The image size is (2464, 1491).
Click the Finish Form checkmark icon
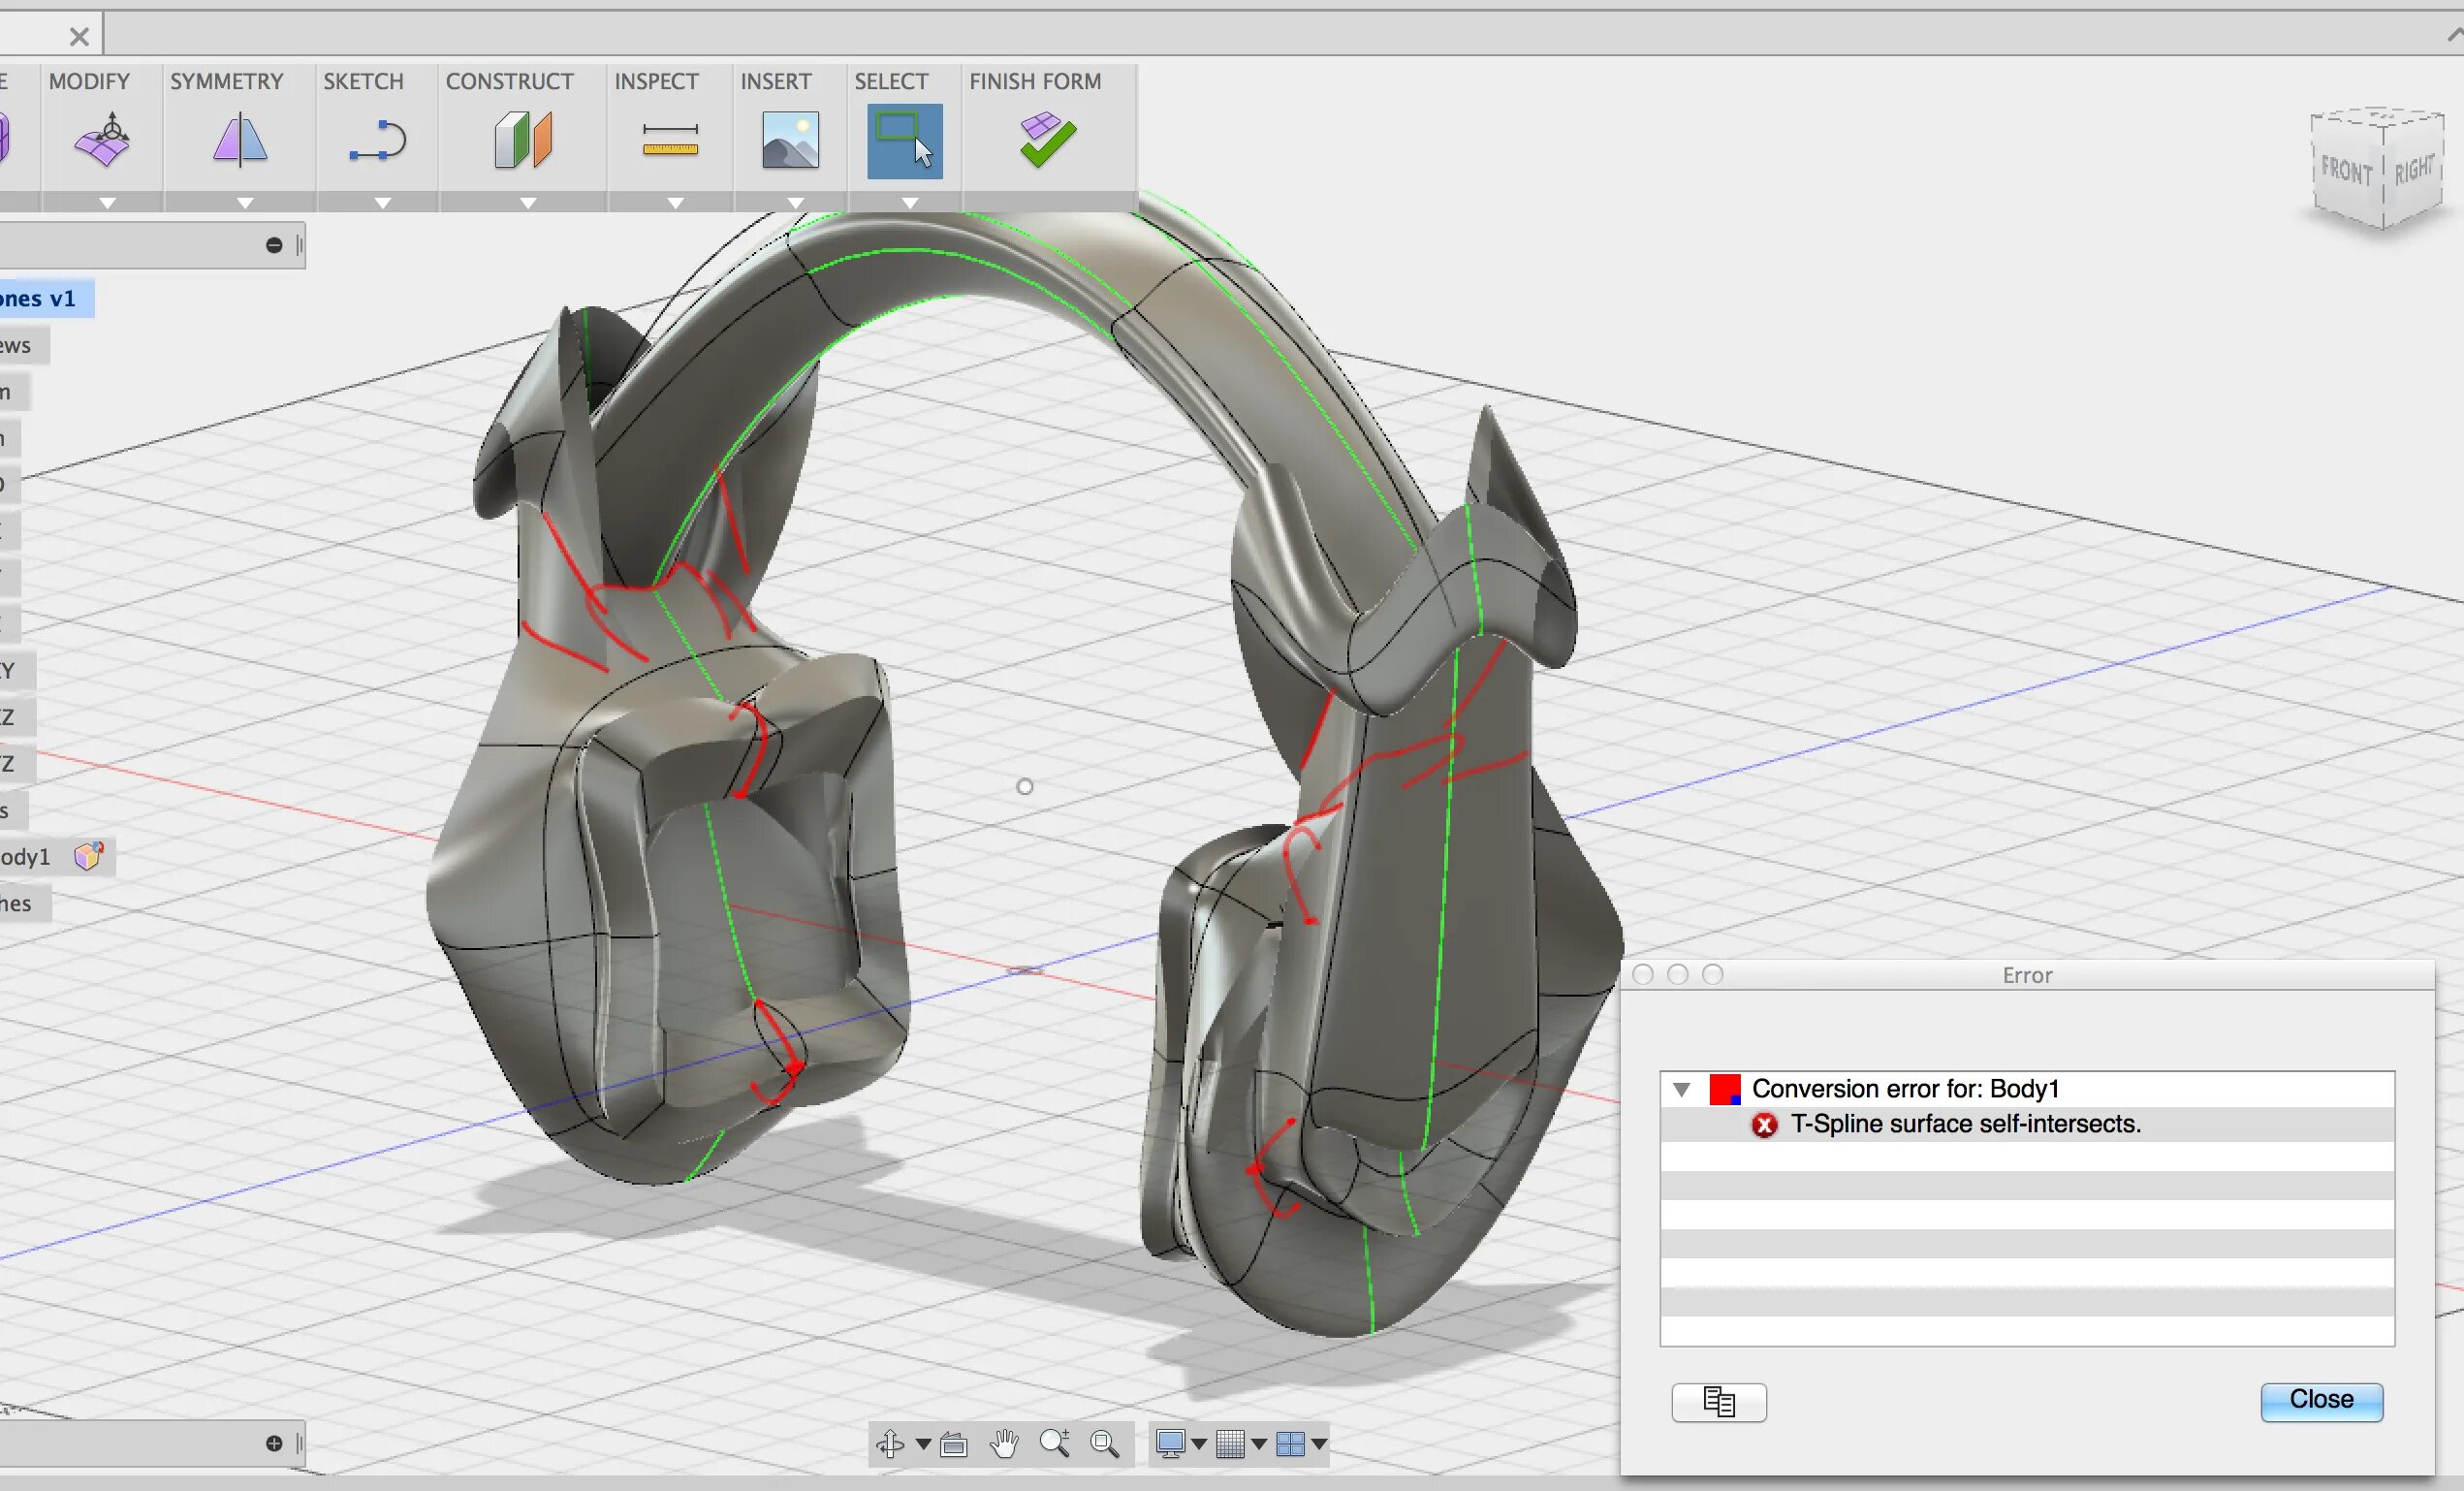[1047, 140]
